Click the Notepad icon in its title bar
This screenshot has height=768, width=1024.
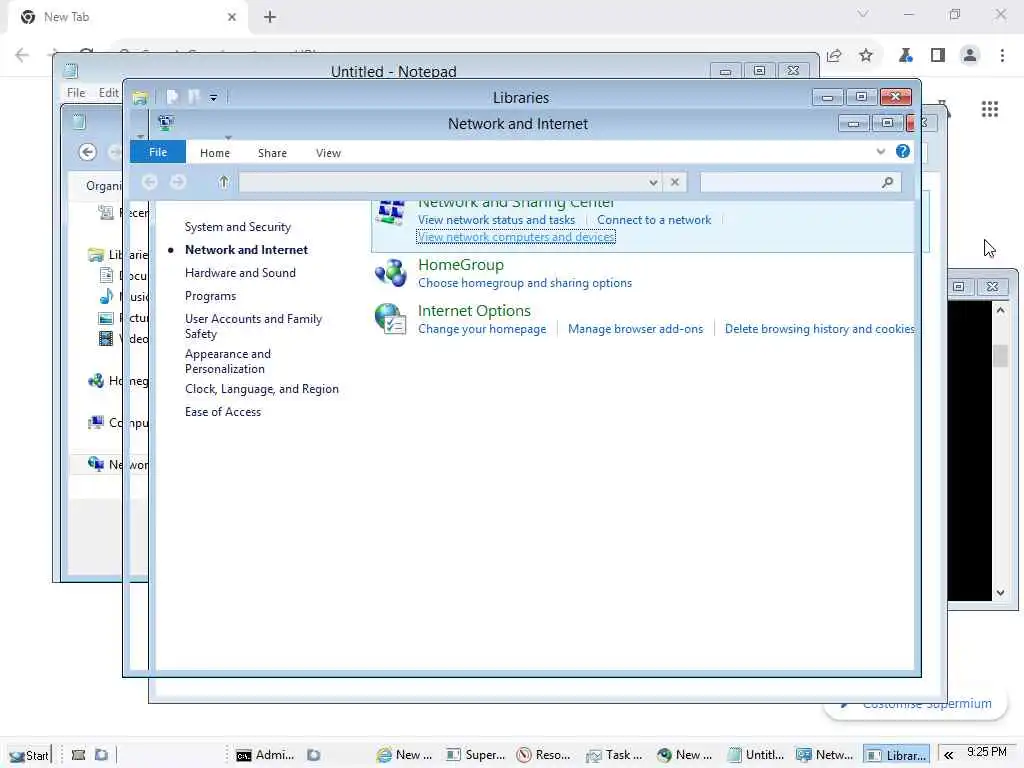(71, 71)
